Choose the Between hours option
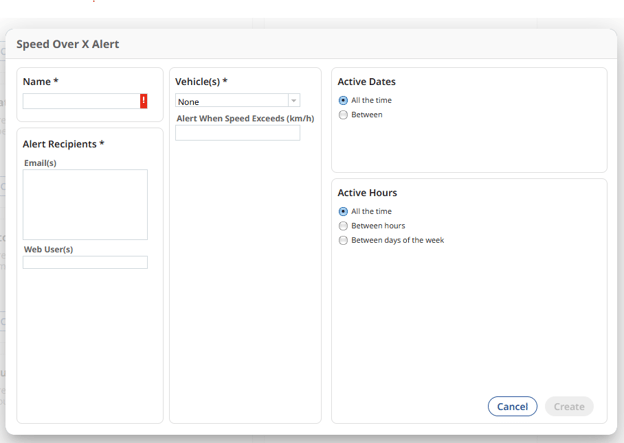The width and height of the screenshot is (624, 443). pyautogui.click(x=344, y=226)
